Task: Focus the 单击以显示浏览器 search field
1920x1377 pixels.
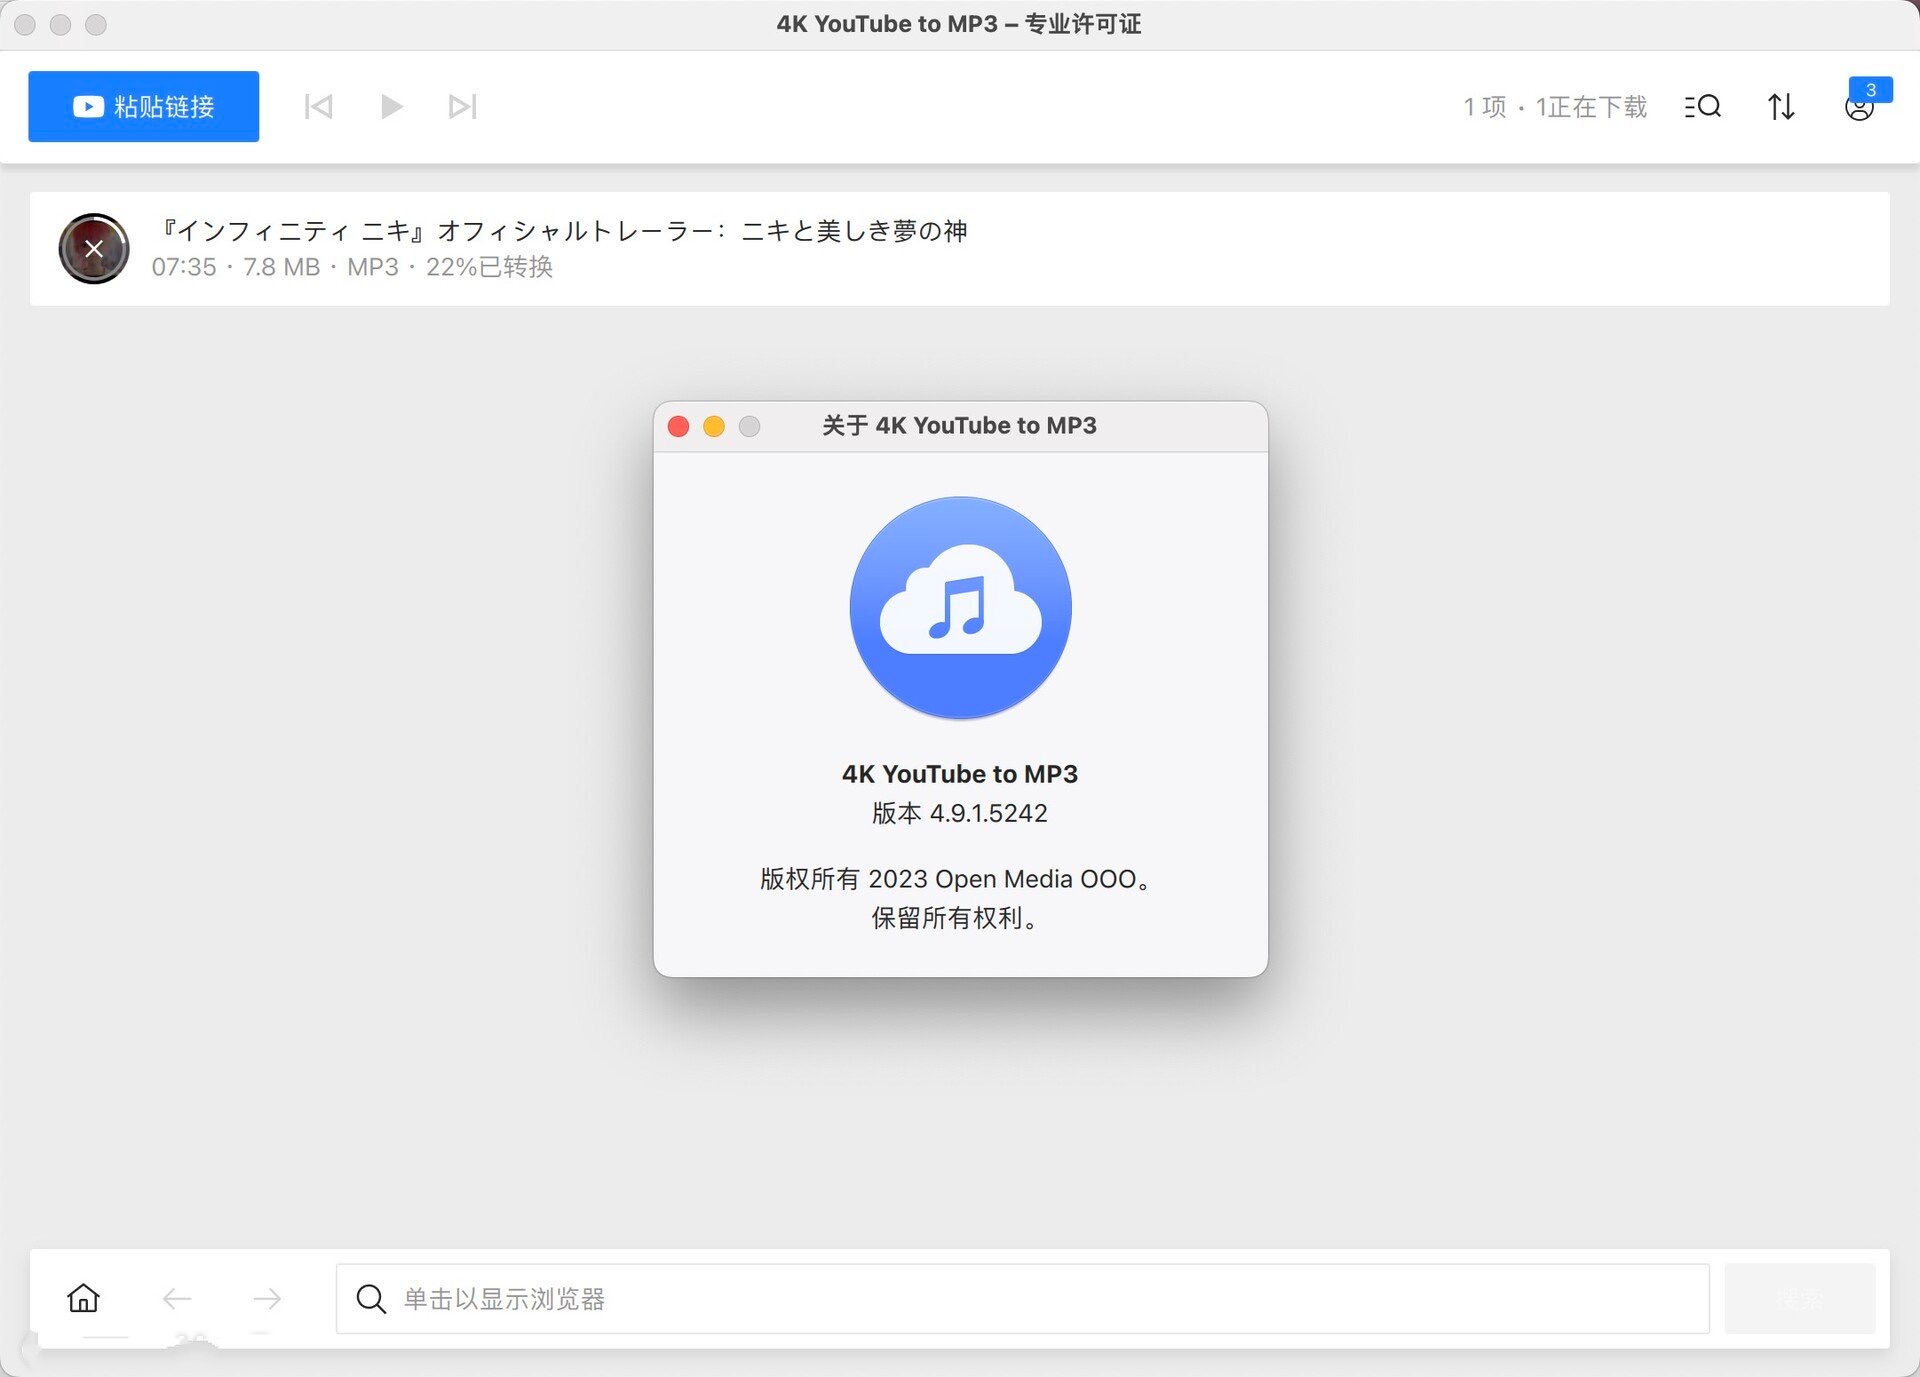Action: click(1020, 1298)
